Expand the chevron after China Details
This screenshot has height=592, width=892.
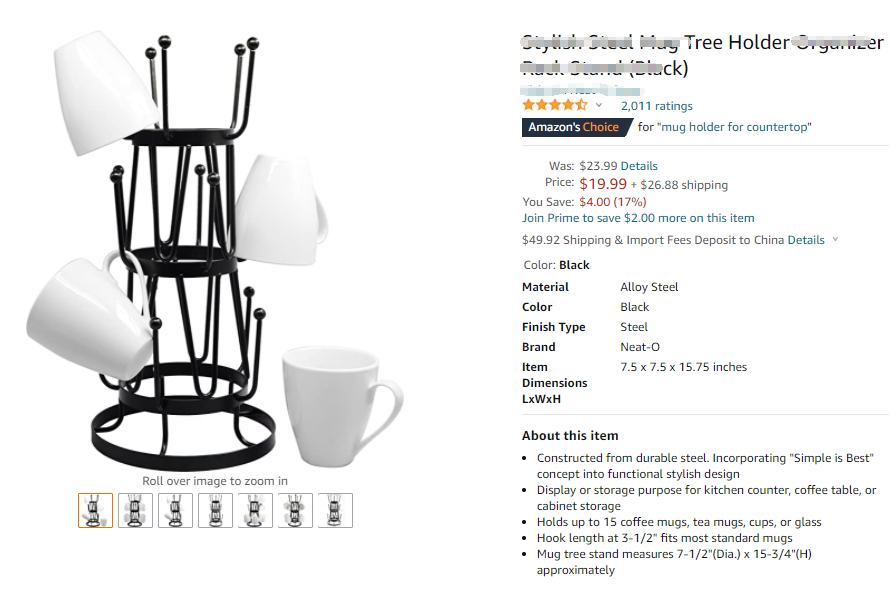pyautogui.click(x=835, y=240)
